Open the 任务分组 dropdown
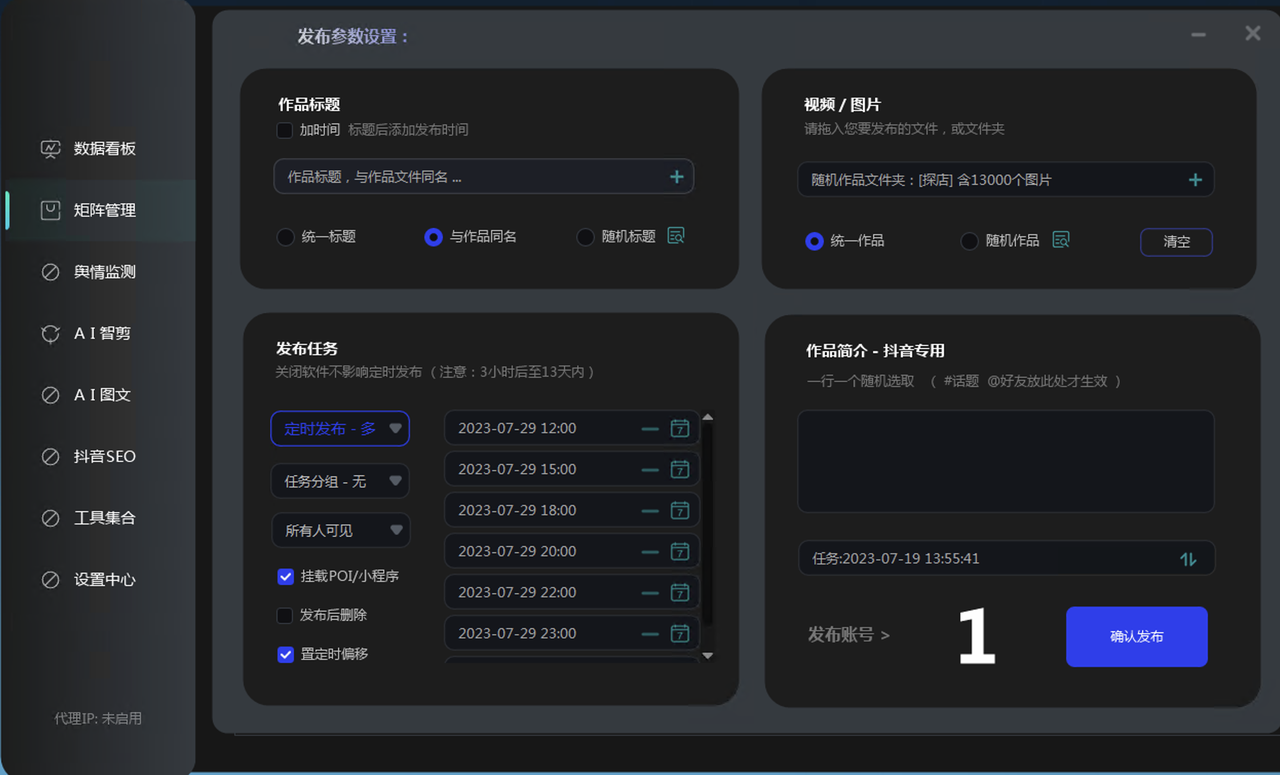Viewport: 1280px width, 775px height. coord(340,481)
